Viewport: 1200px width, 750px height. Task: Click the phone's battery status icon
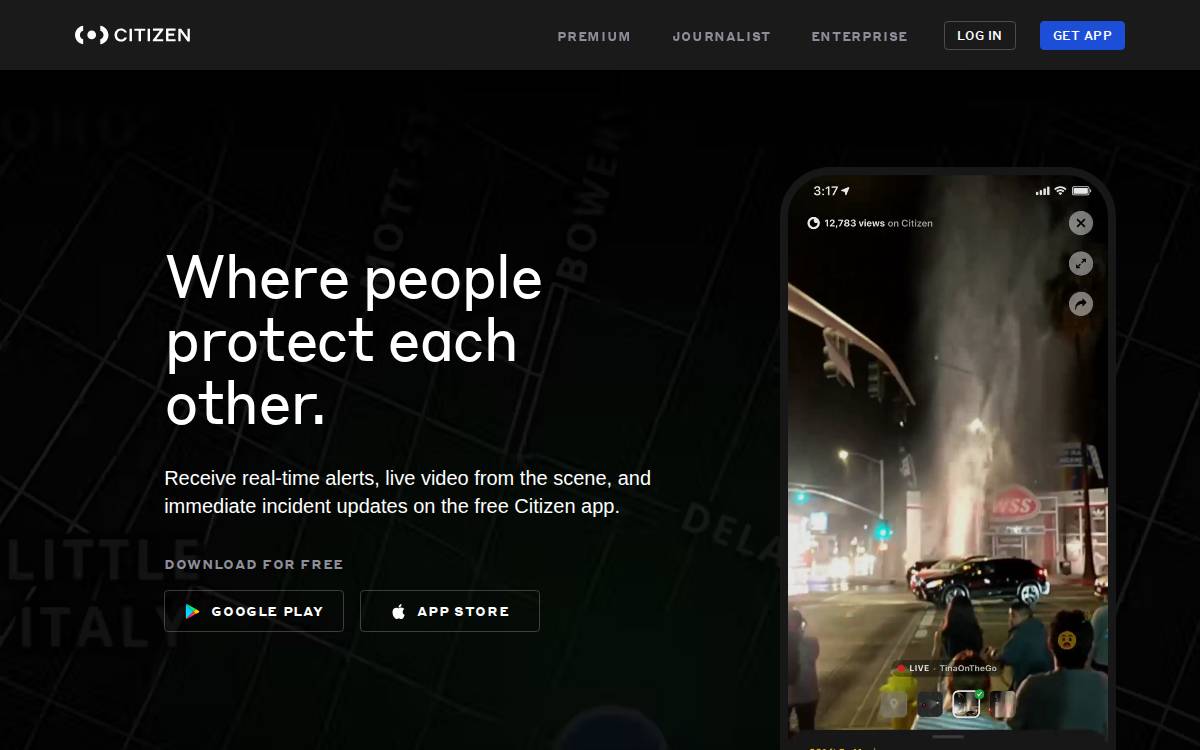[x=1081, y=190]
